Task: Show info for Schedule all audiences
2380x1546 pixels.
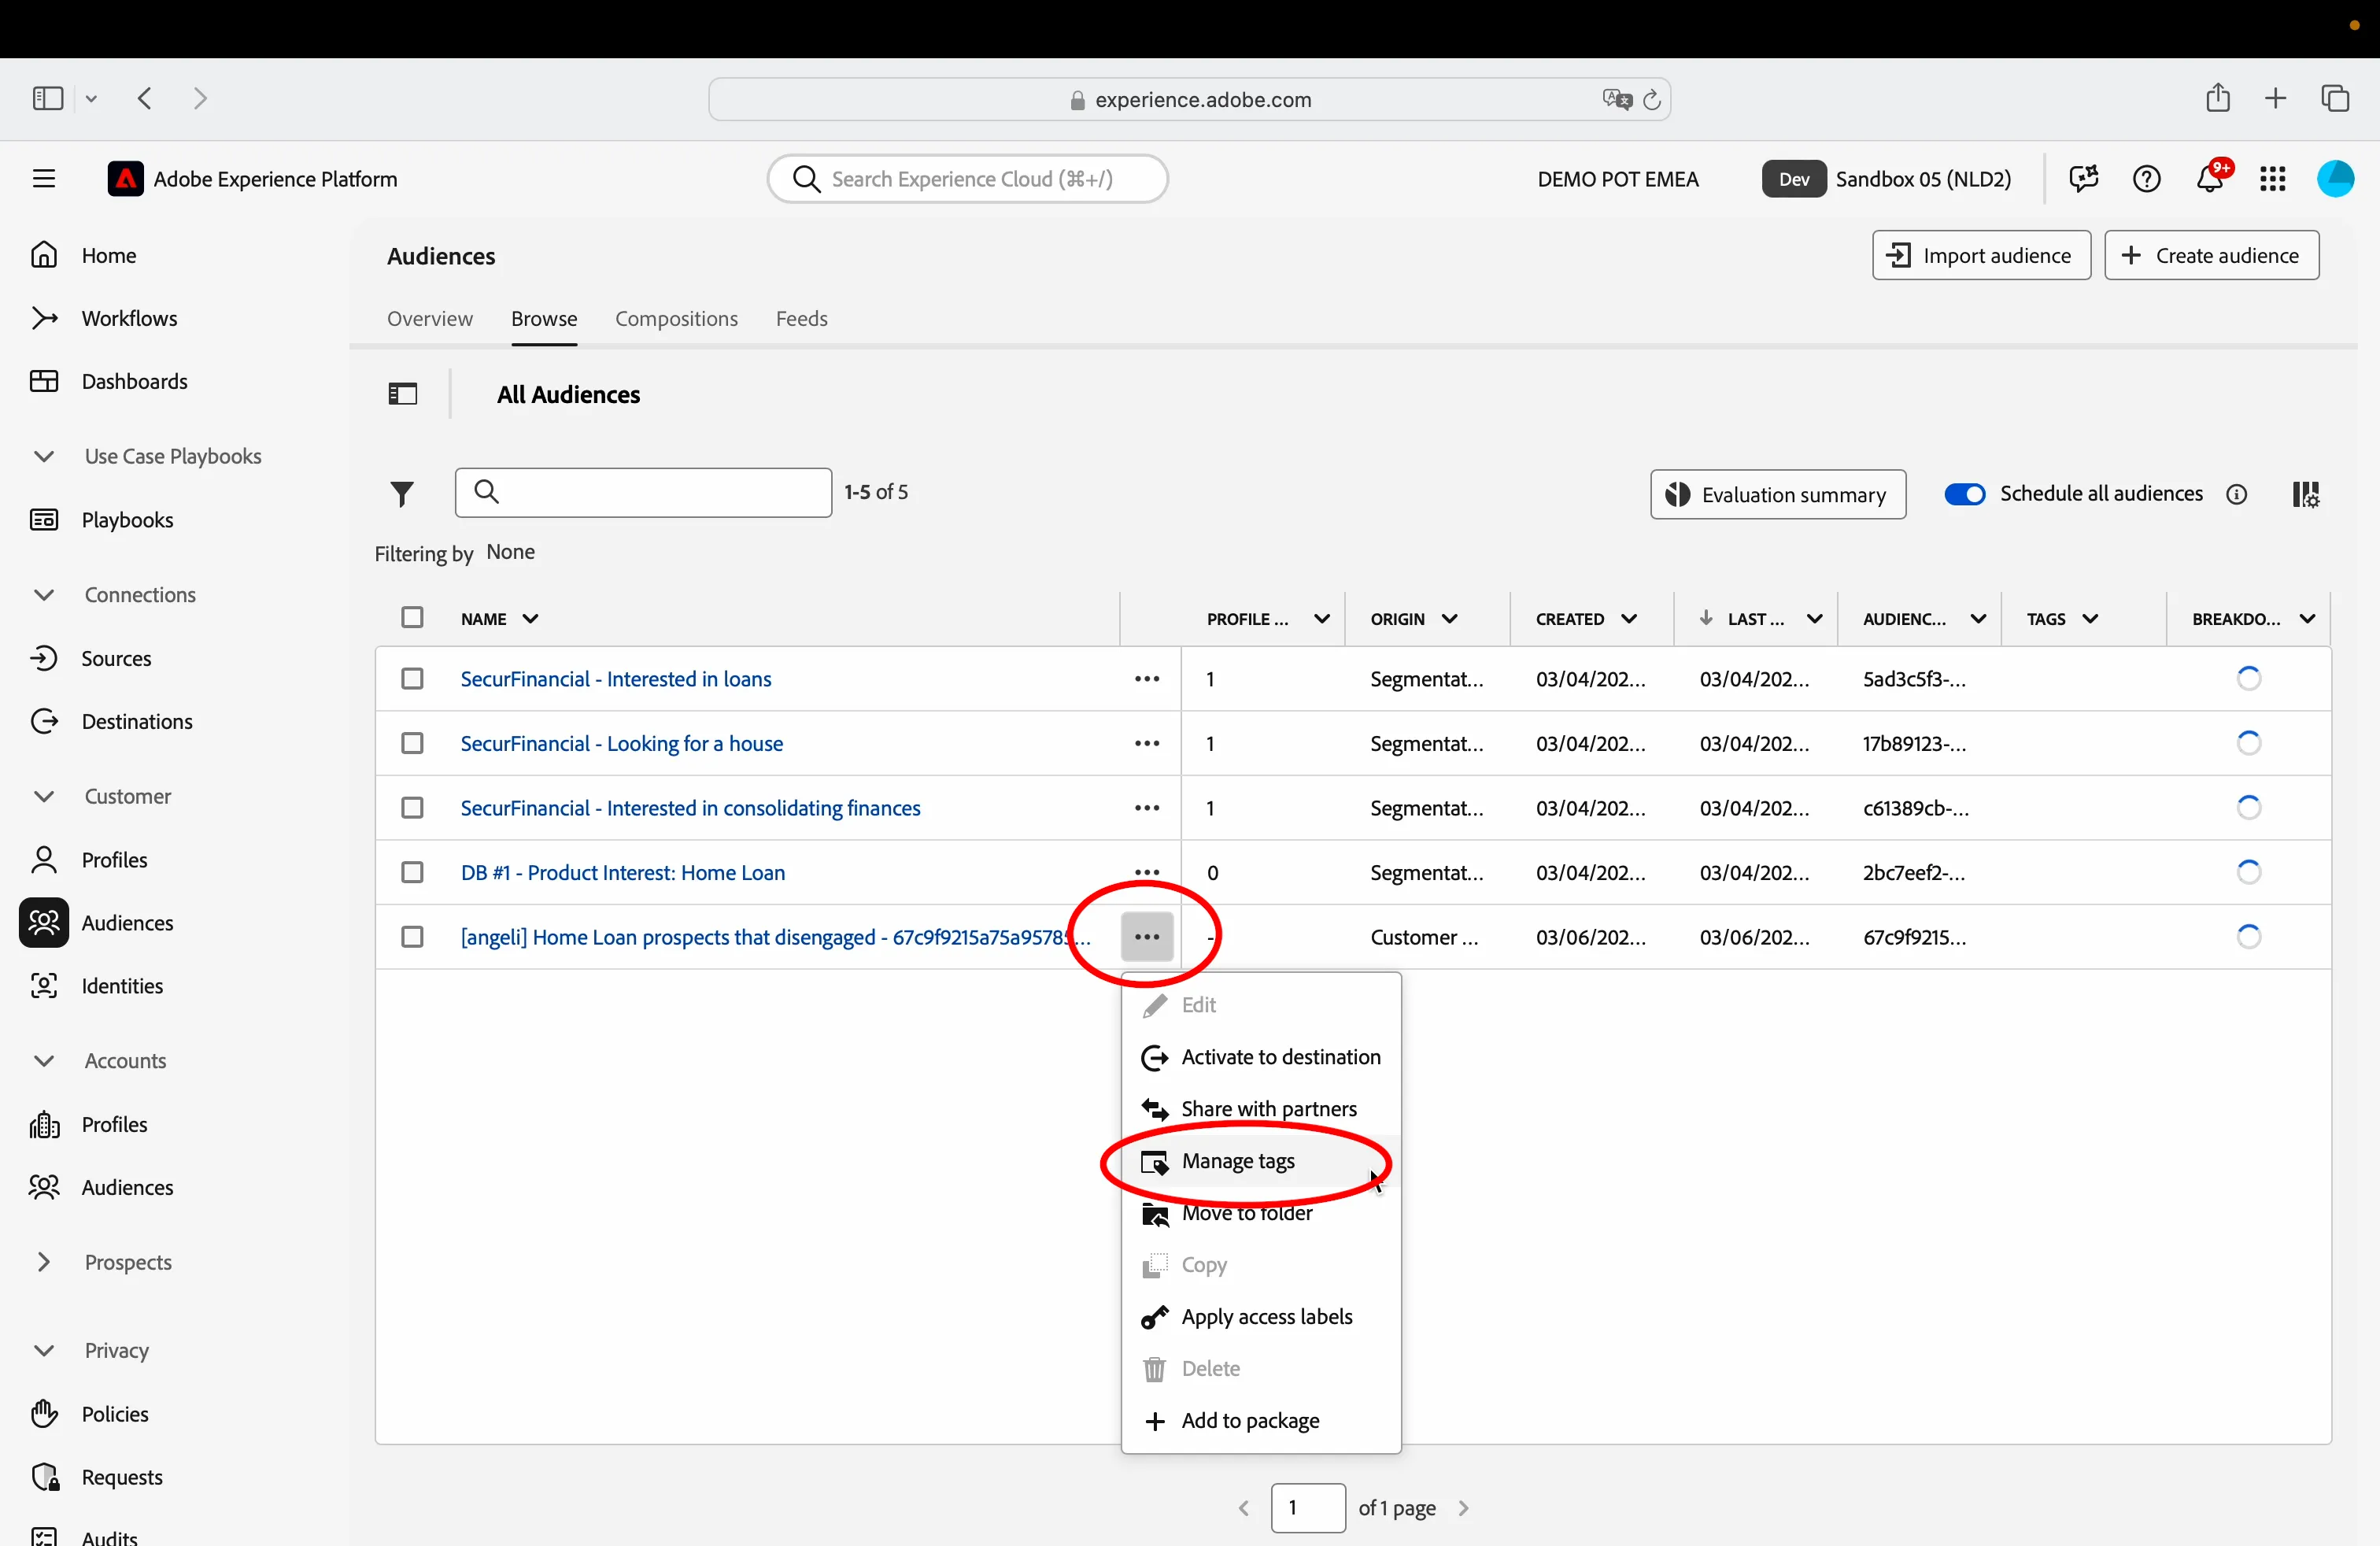Action: pos(2236,494)
